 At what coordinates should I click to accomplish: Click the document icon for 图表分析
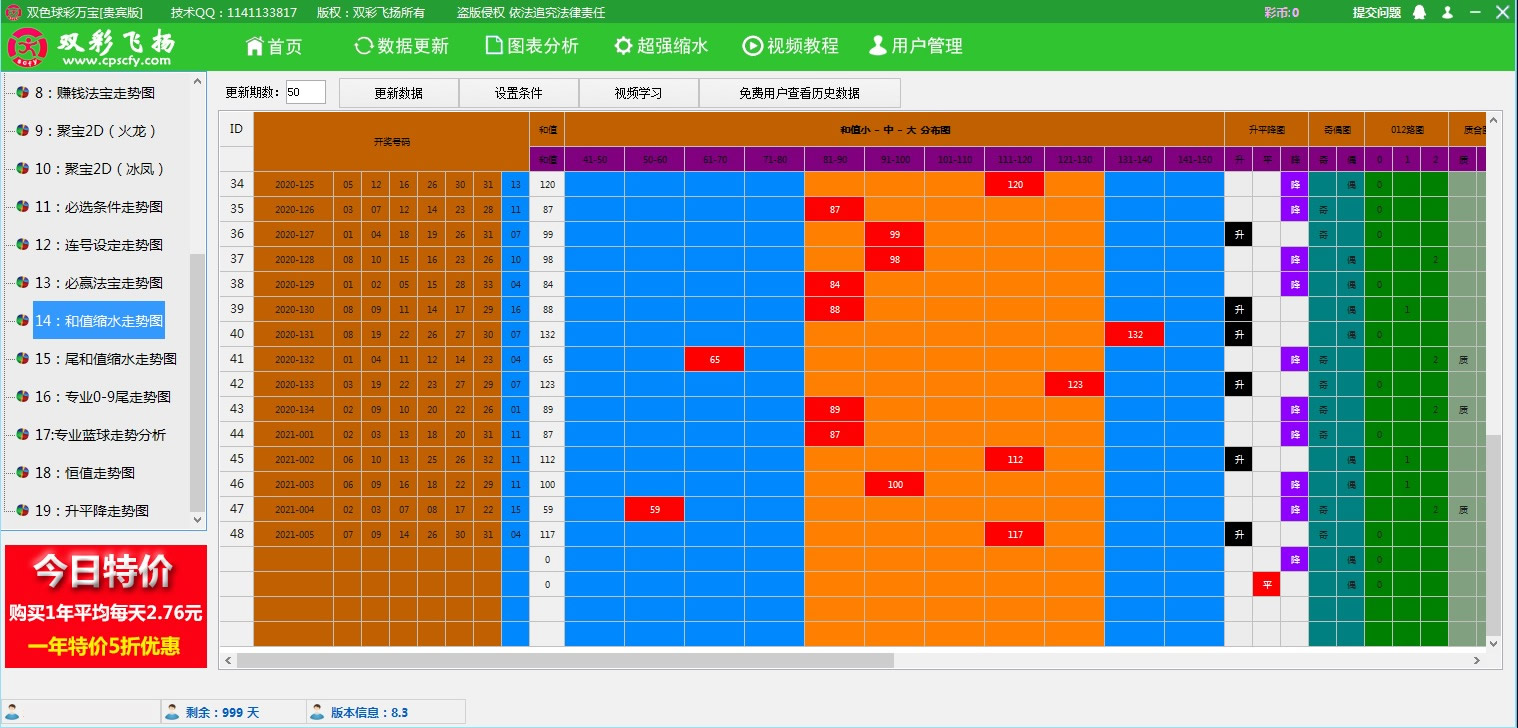[493, 46]
